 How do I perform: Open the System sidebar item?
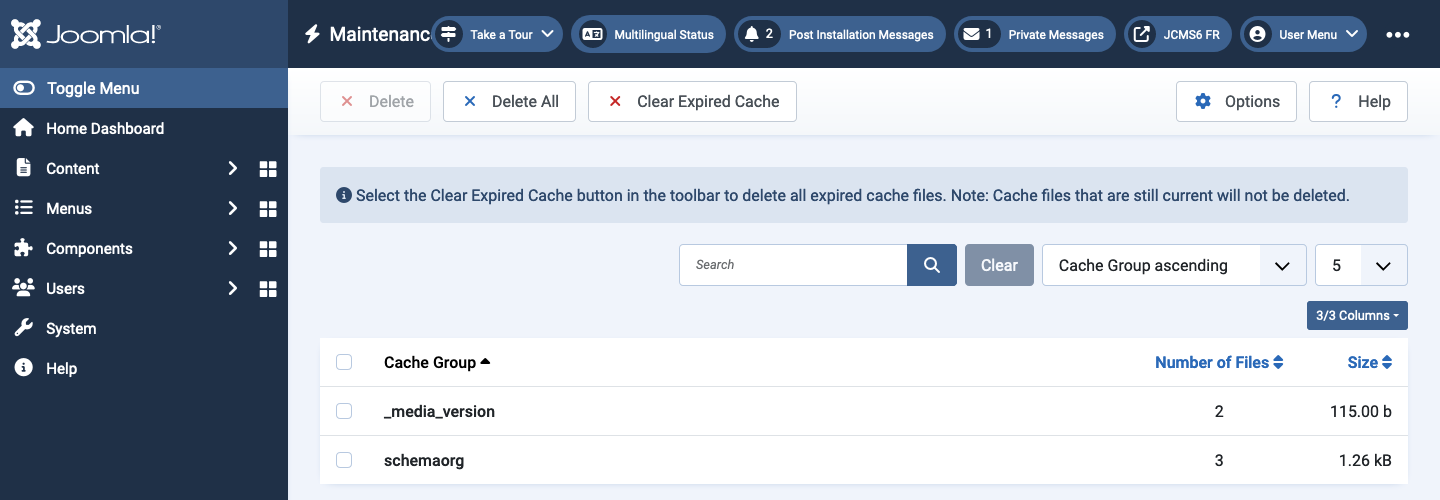point(71,328)
